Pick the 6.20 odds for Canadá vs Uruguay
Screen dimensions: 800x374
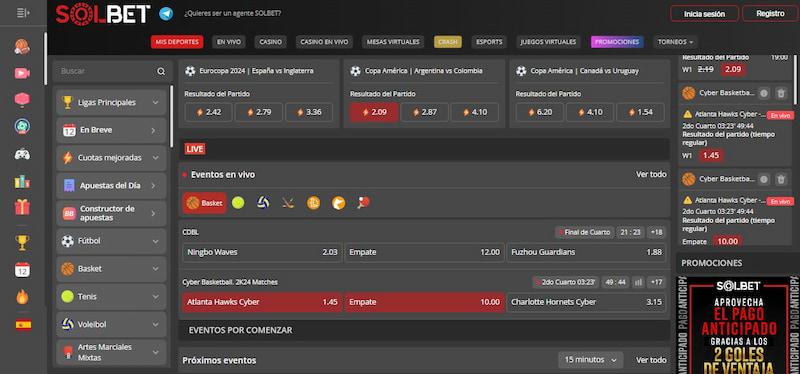pos(540,112)
